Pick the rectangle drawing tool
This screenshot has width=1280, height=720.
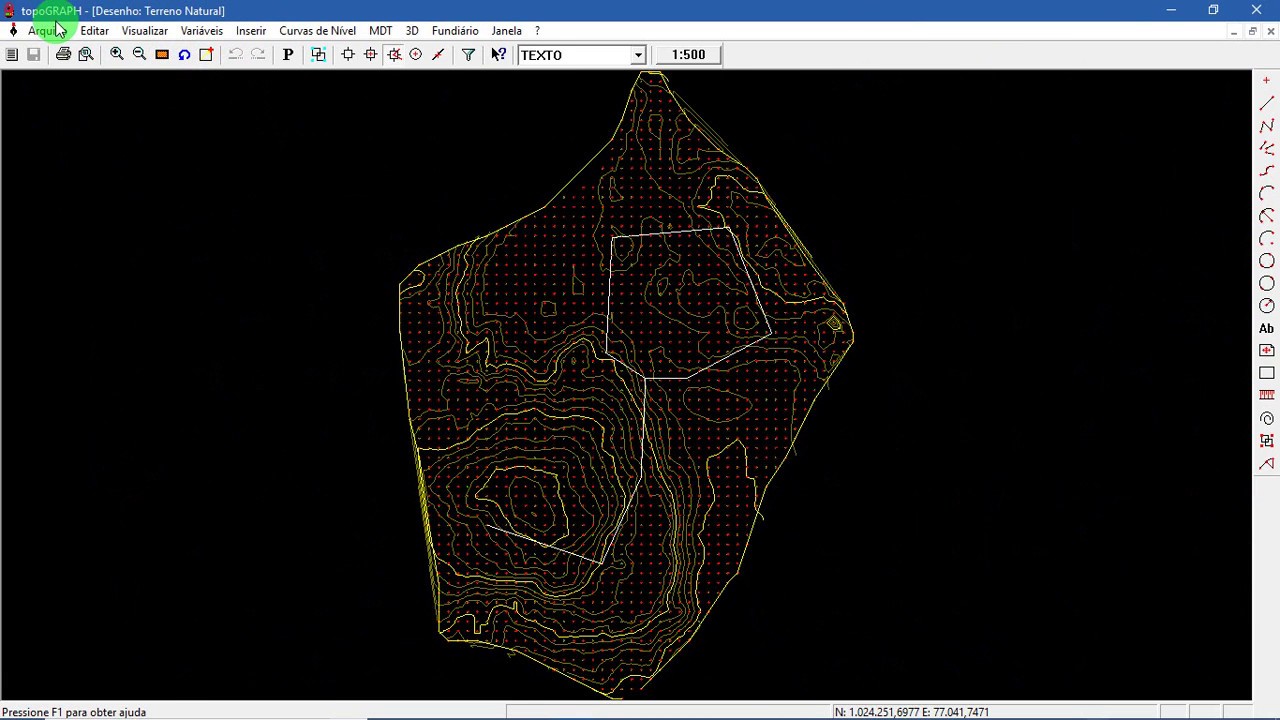coord(1266,373)
